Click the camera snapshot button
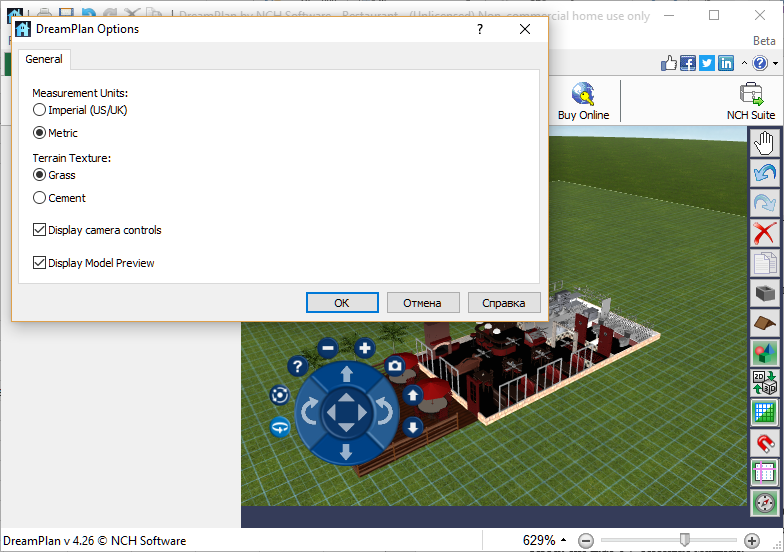This screenshot has width=784, height=552. (395, 367)
